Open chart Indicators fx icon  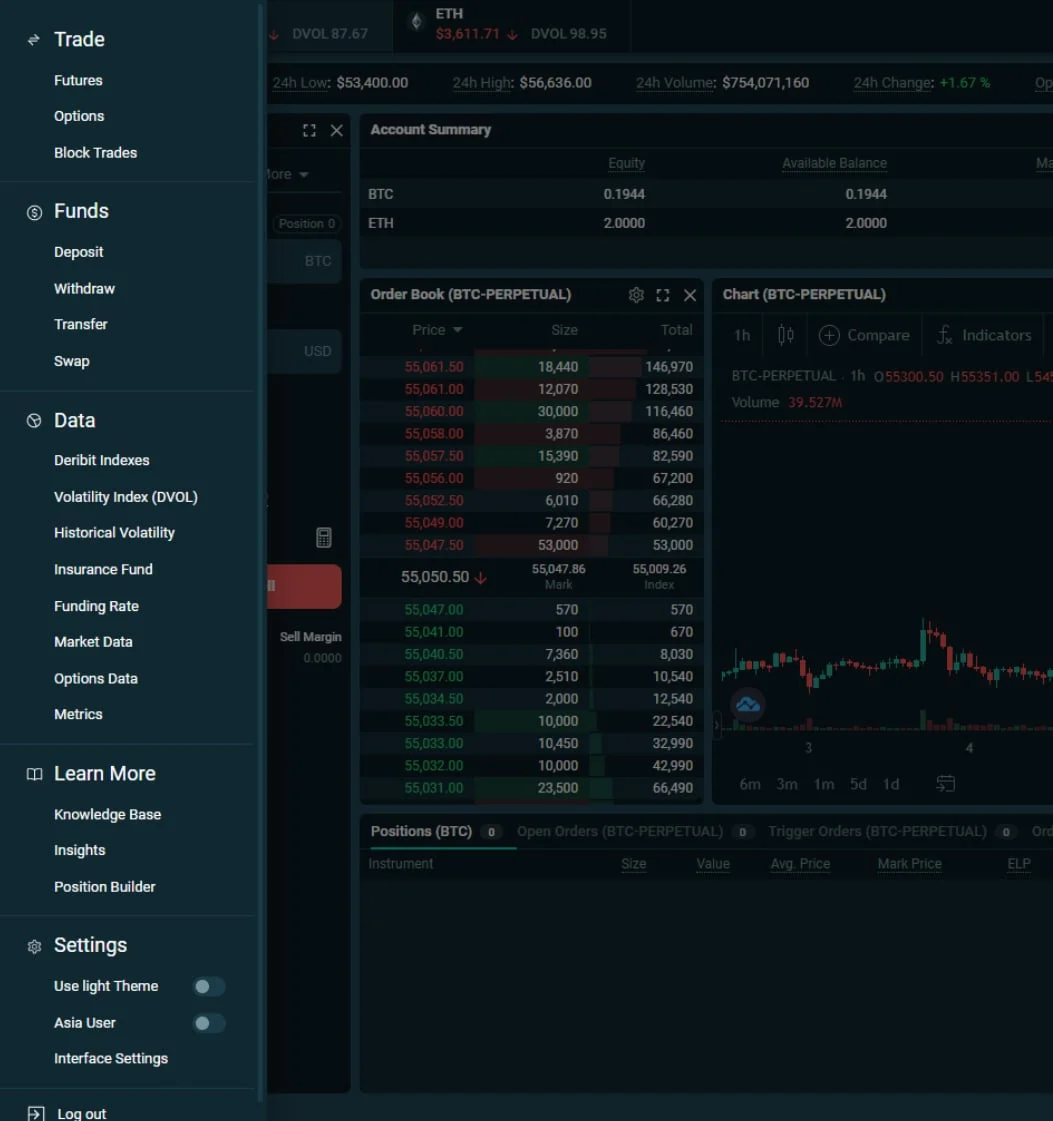[x=944, y=335]
